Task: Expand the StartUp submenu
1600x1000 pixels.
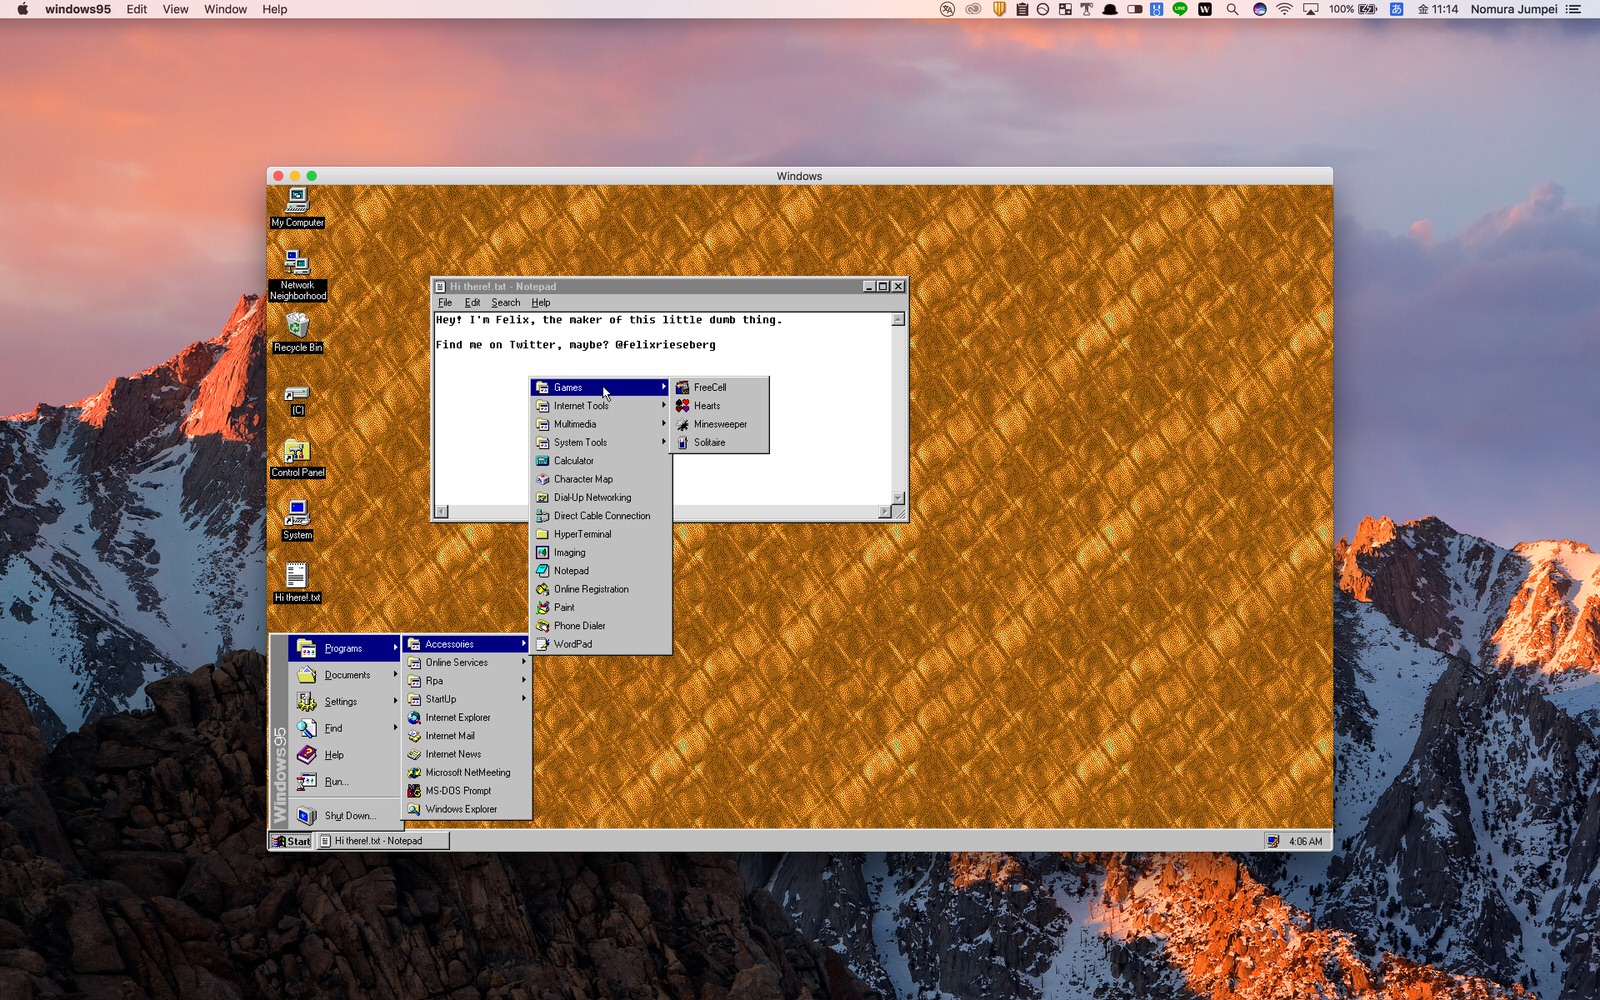Action: click(467, 699)
